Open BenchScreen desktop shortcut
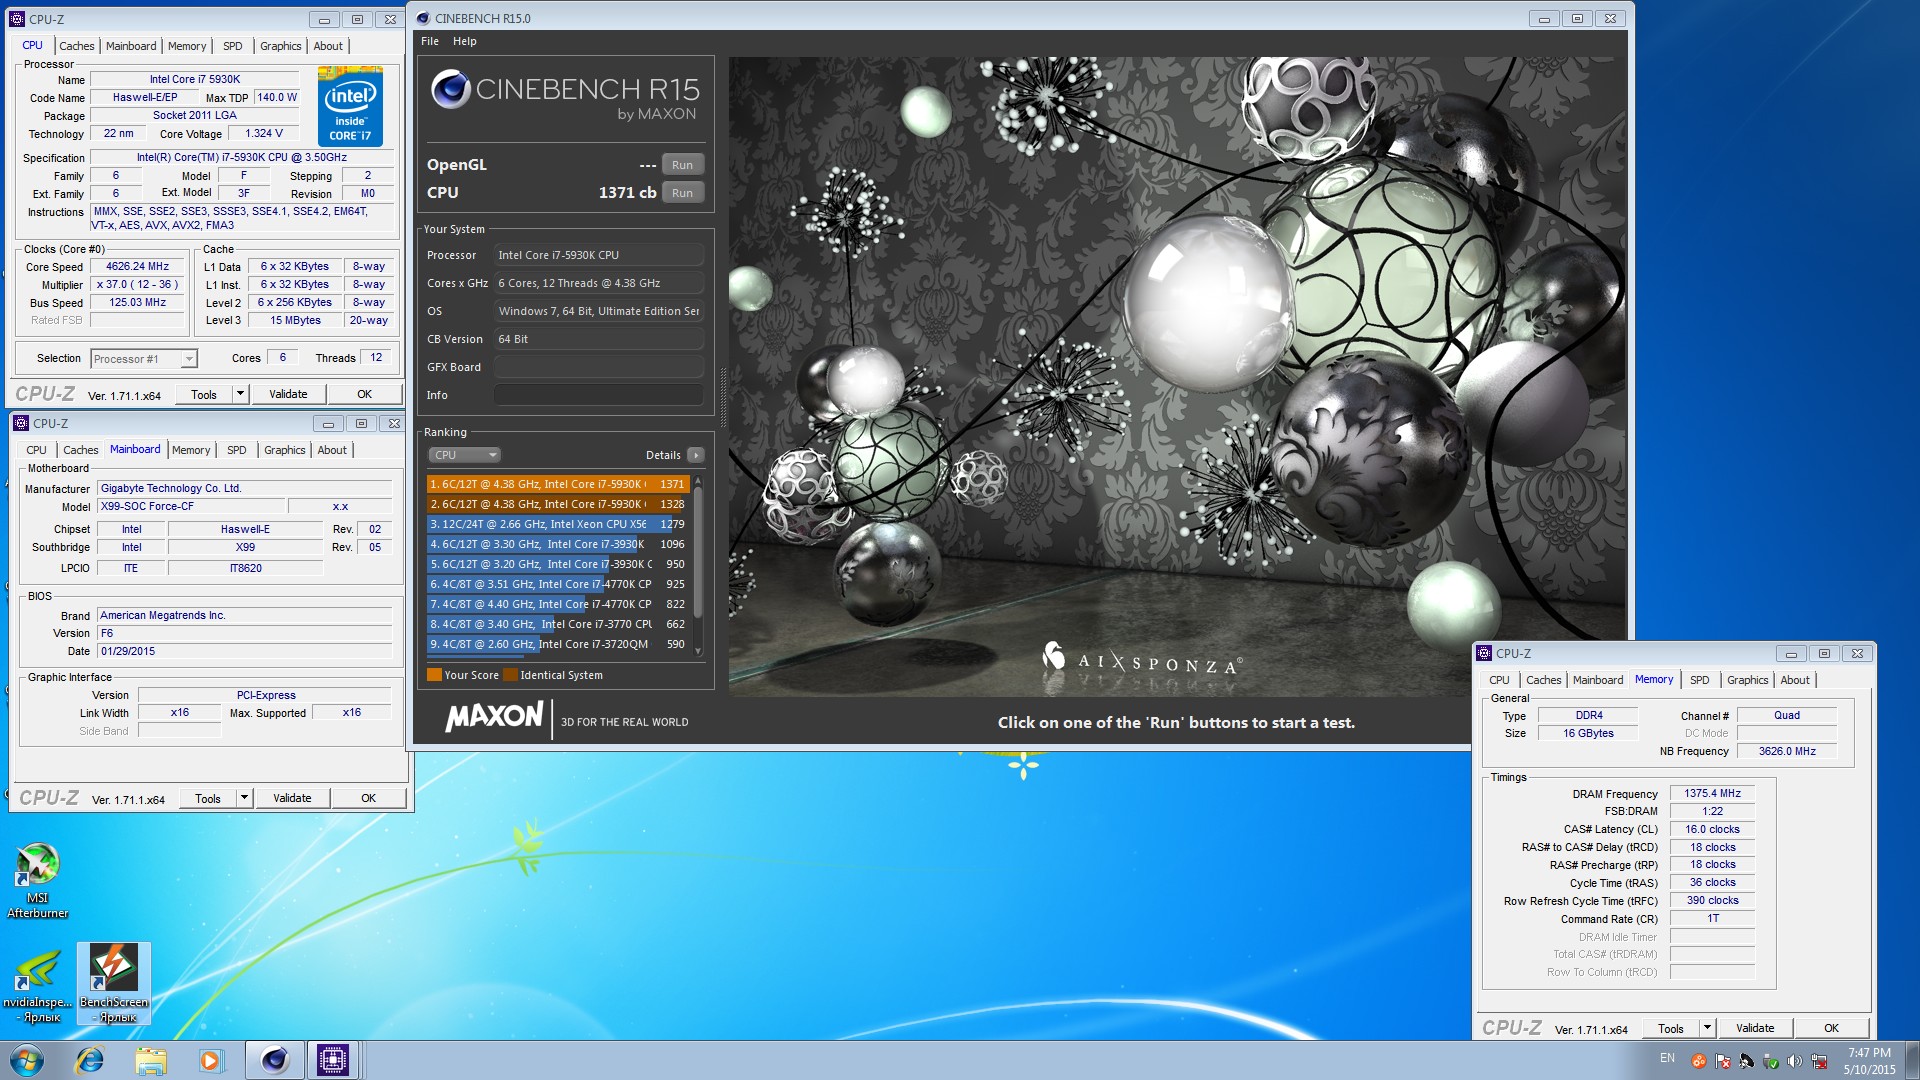This screenshot has height=1080, width=1920. [114, 985]
